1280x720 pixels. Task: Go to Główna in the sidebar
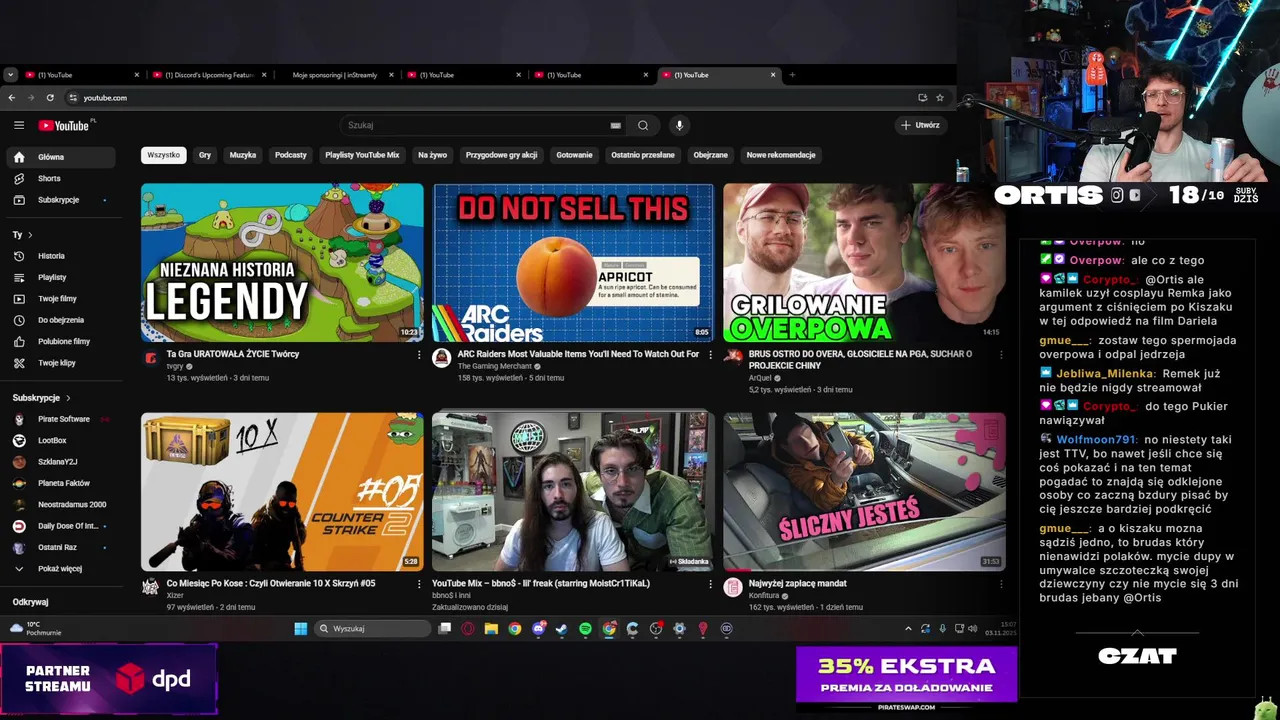pyautogui.click(x=62, y=157)
